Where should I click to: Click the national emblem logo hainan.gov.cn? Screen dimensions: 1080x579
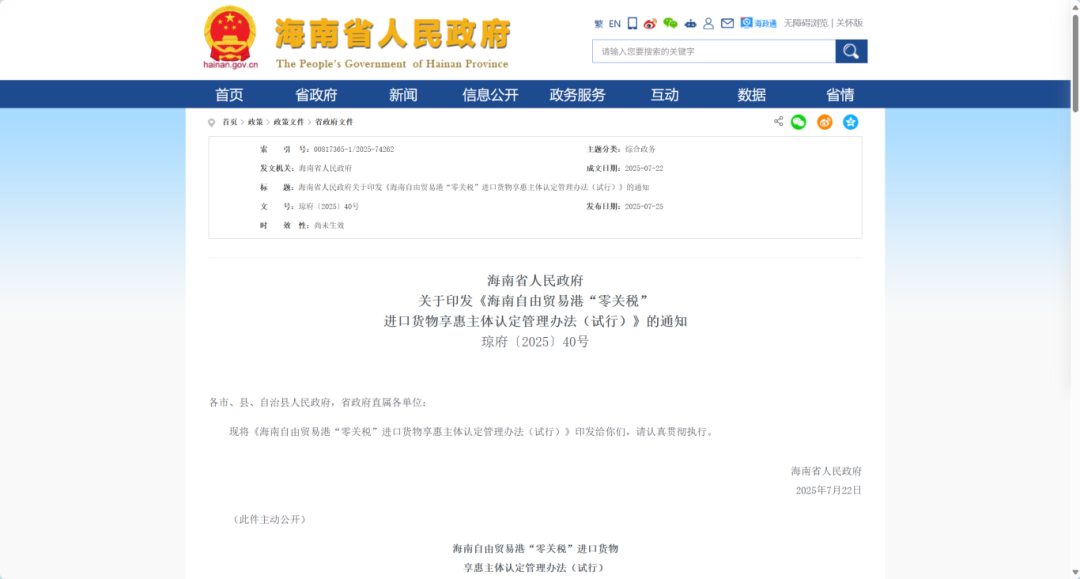point(230,37)
